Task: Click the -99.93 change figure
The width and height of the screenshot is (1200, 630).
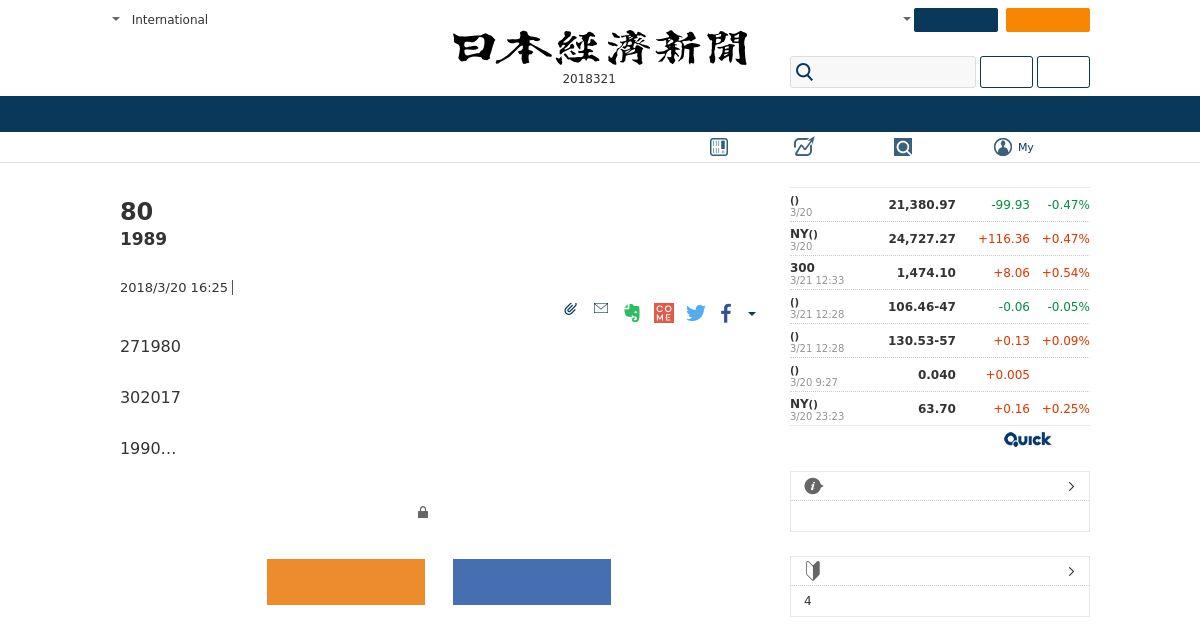Action: pyautogui.click(x=1010, y=204)
